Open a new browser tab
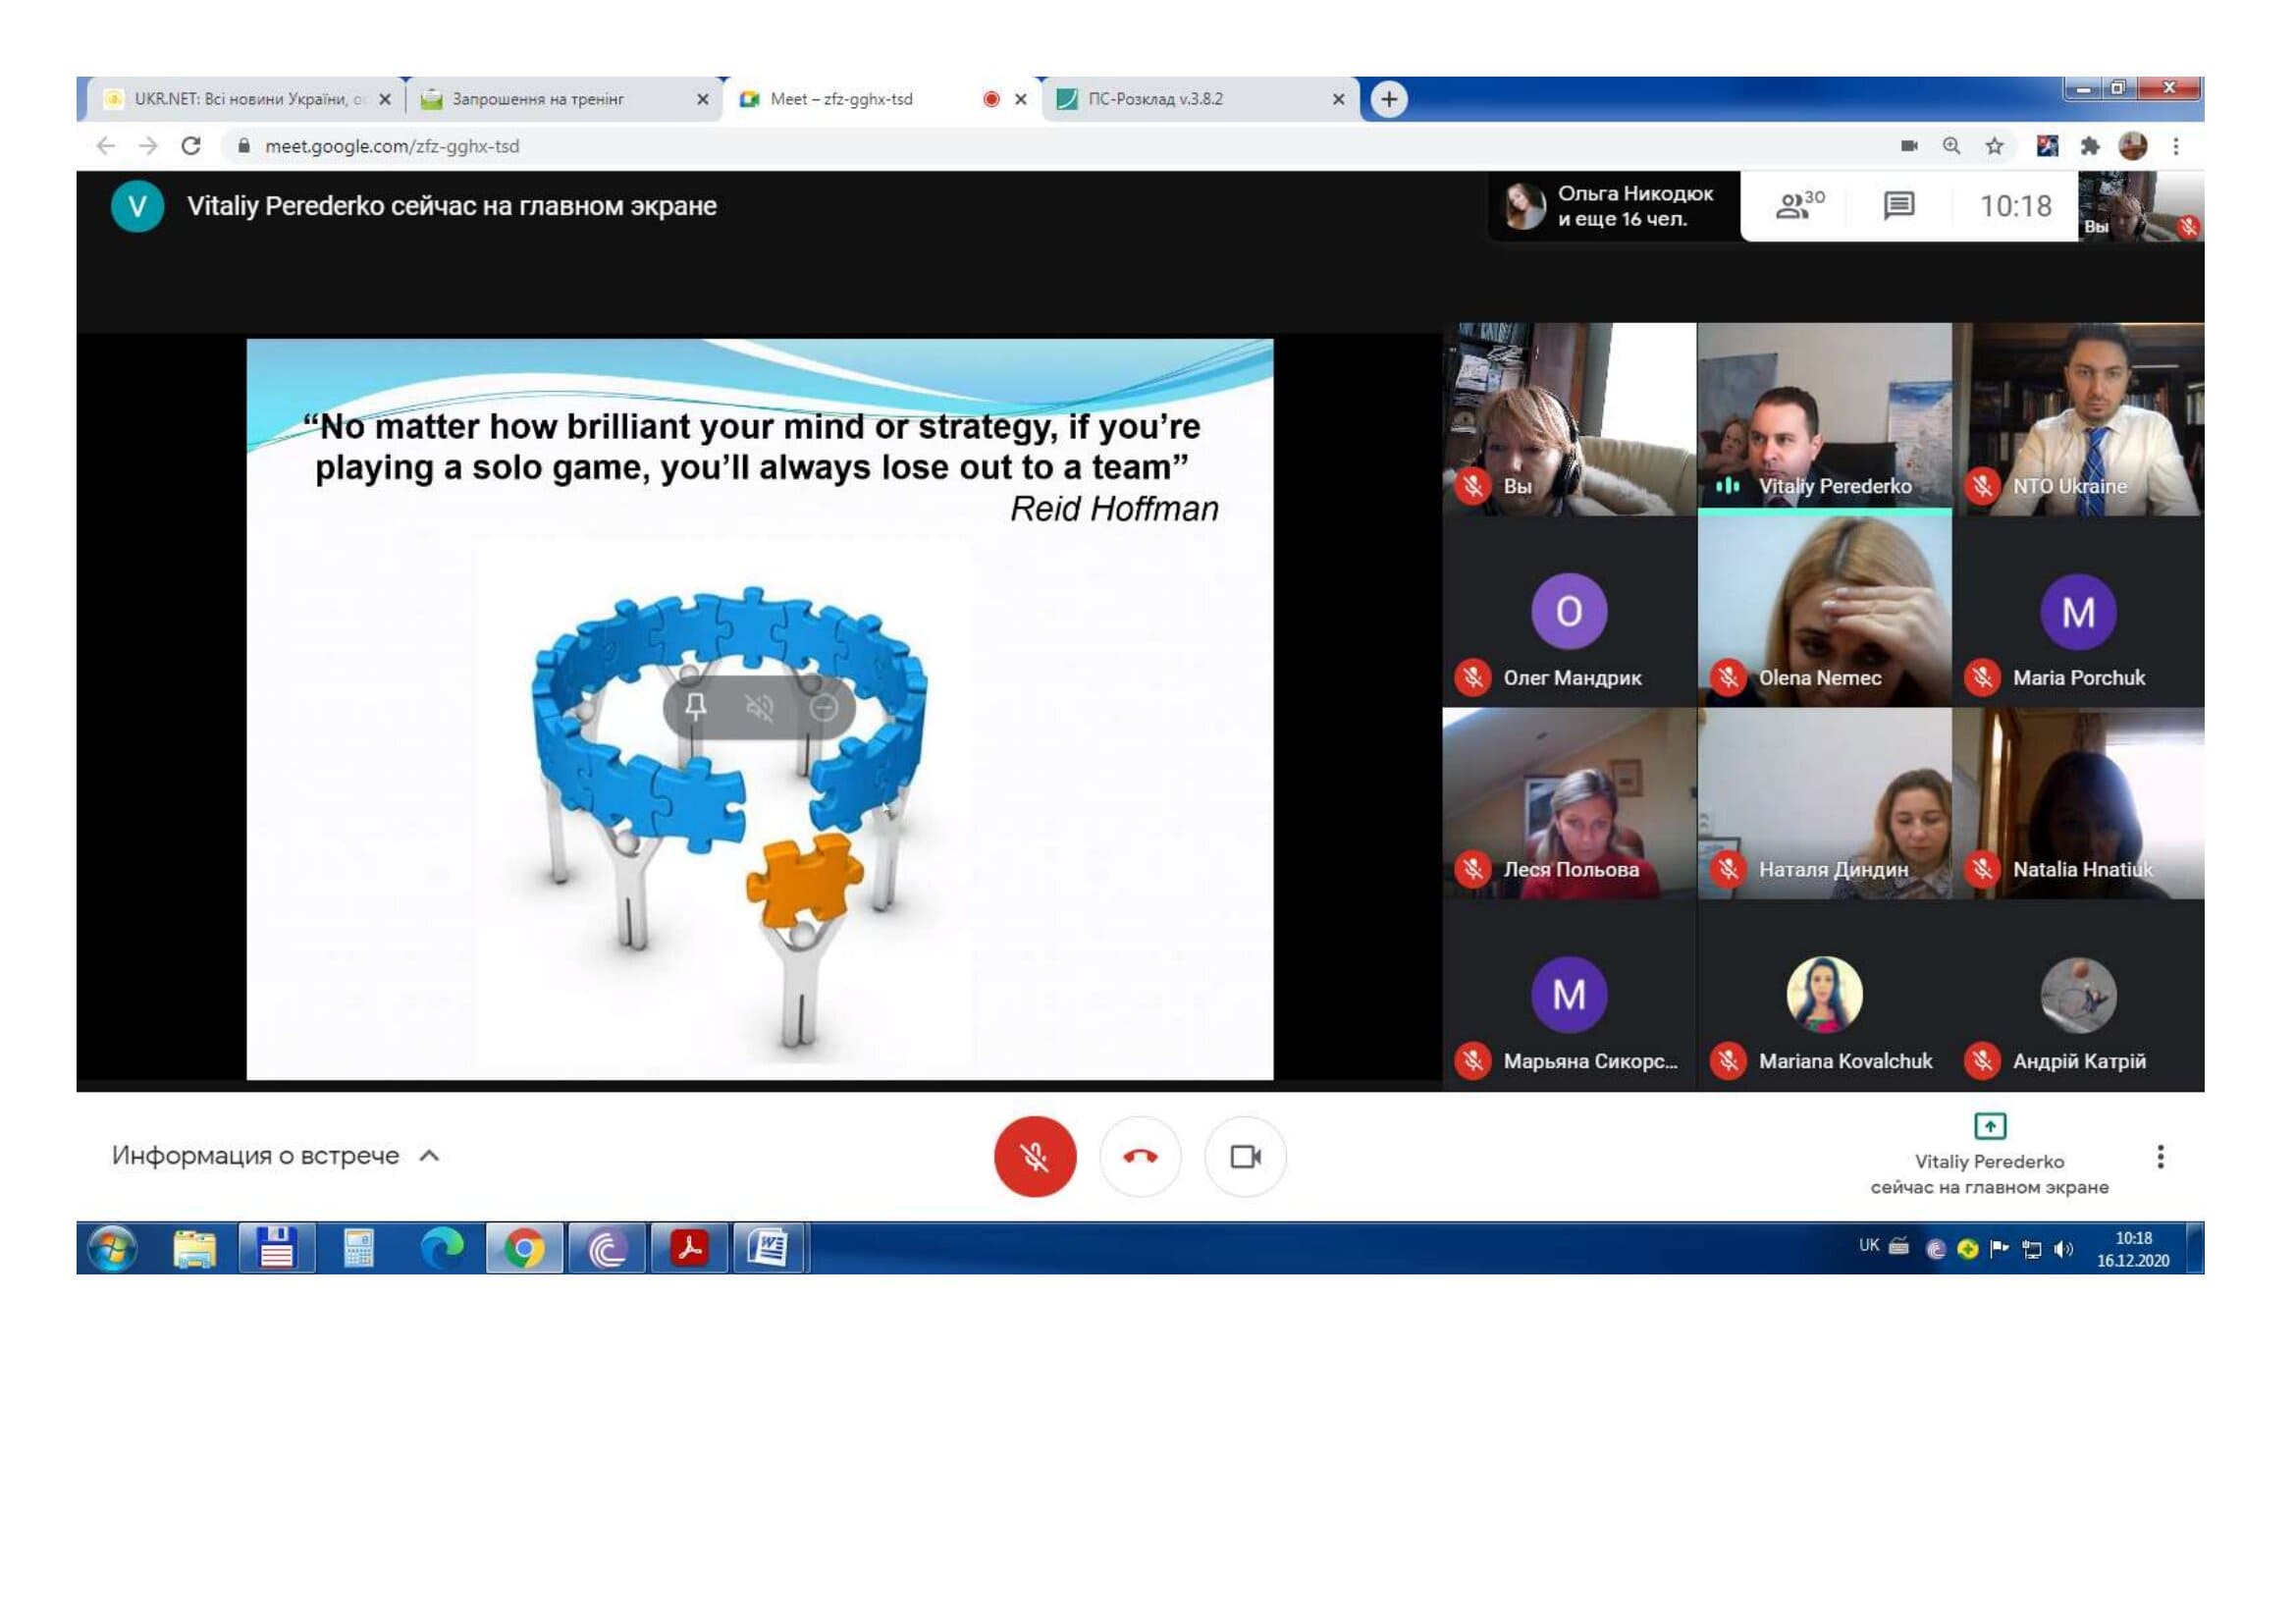Viewport: 2296px width, 1624px height. click(1388, 99)
